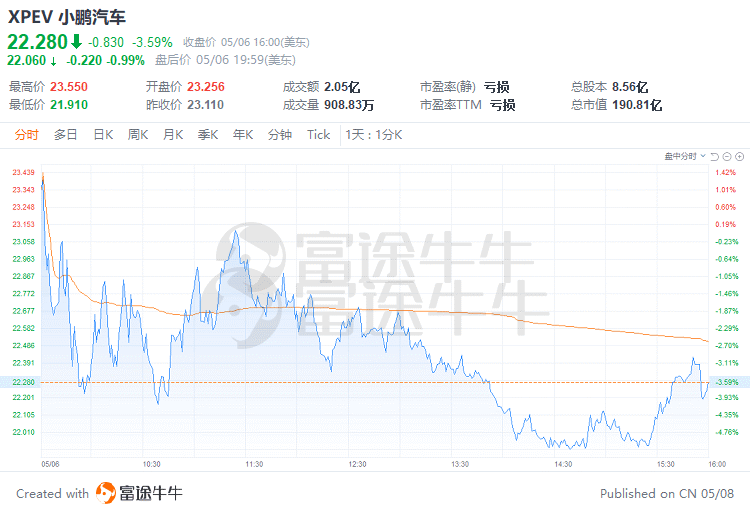Select the 季K tab

[x=208, y=135]
